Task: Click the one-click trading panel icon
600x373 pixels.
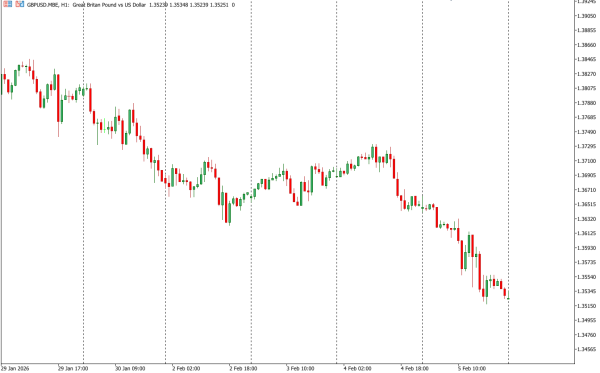Action: (20, 5)
